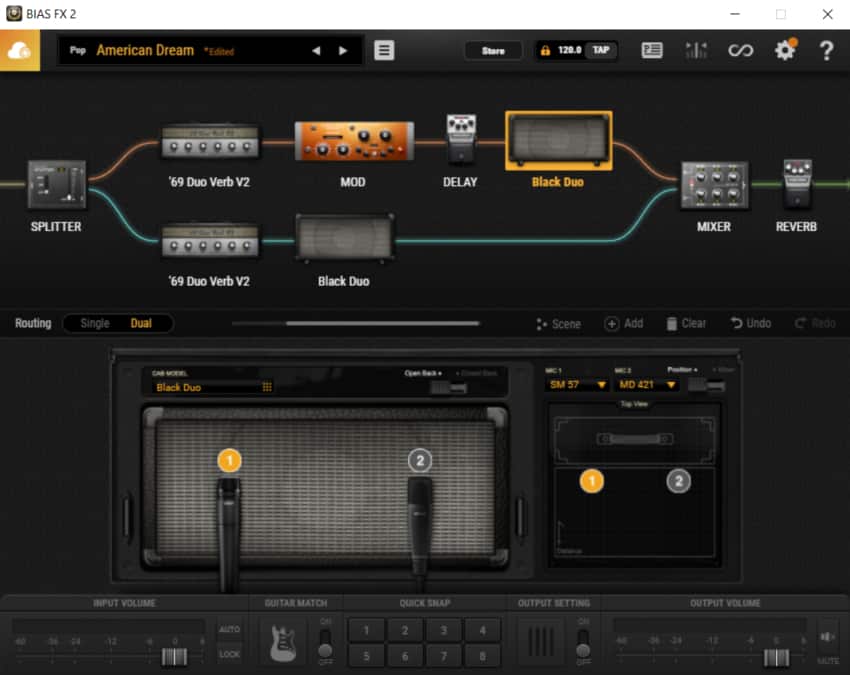Toggle Output Setting on/off switch
The width and height of the screenshot is (850, 675).
[582, 642]
